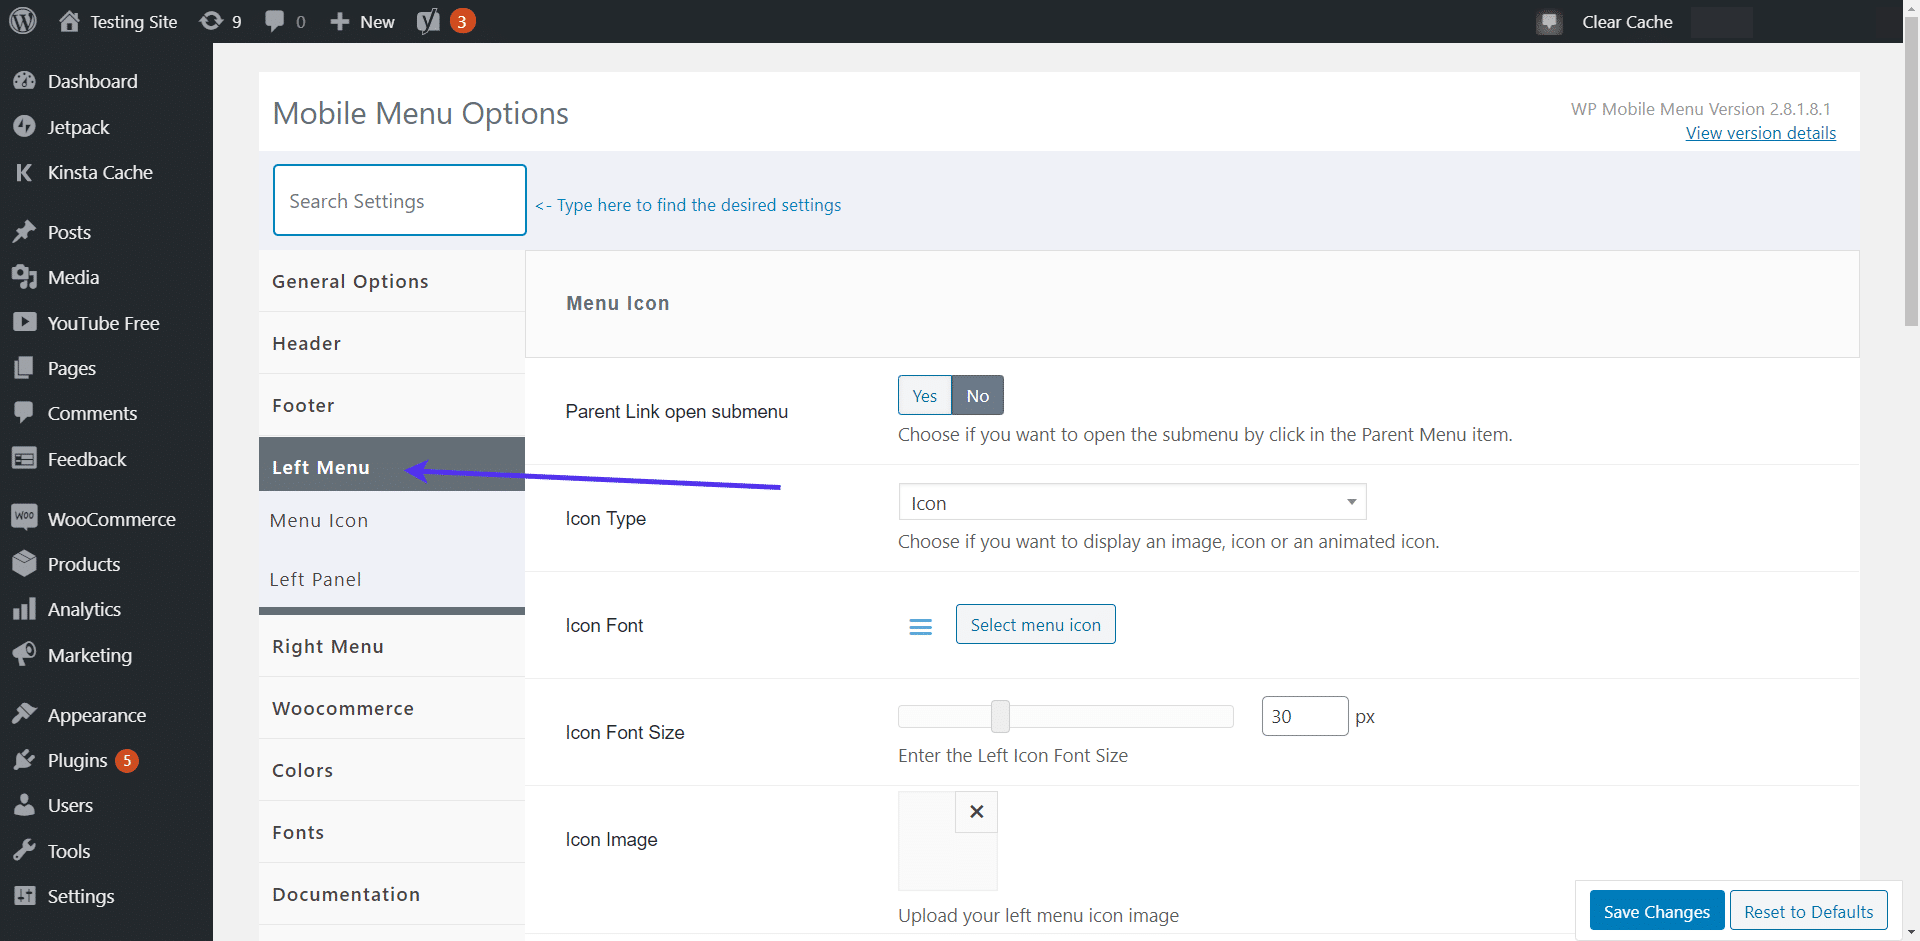The image size is (1920, 941).
Task: Adjust the Icon Font Size slider
Action: coord(1000,716)
